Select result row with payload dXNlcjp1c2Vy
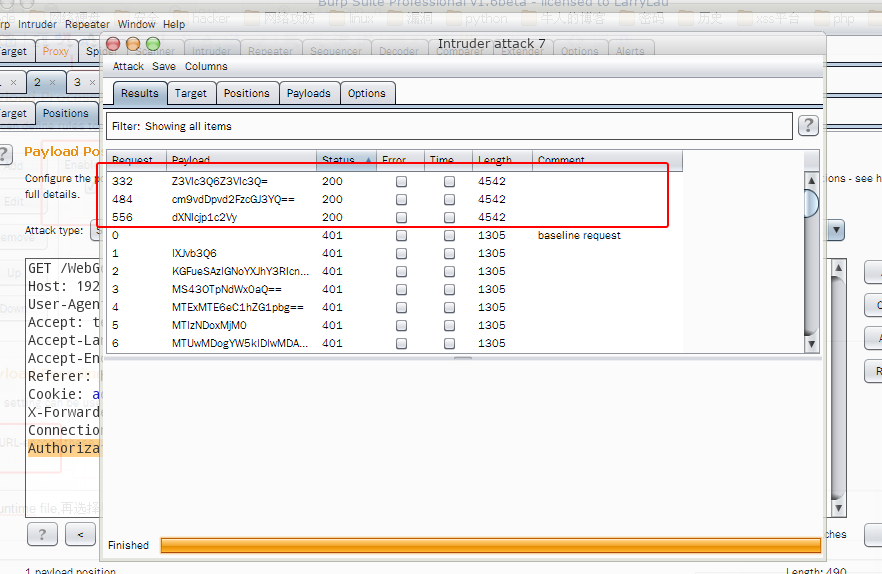 [x=394, y=217]
